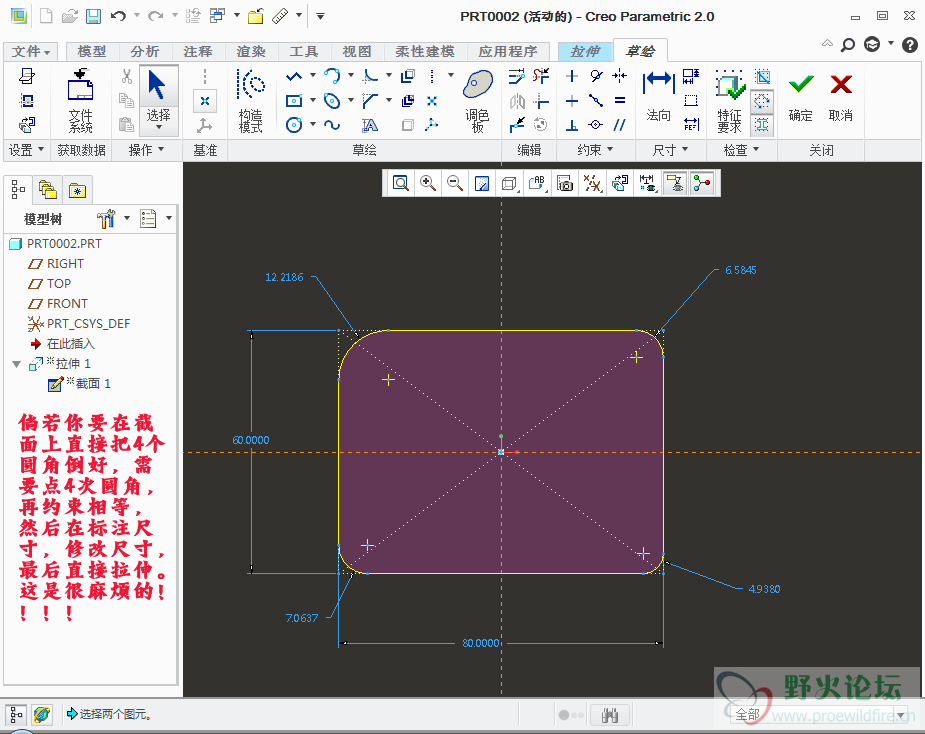Click the Refit zoom icon
The height and width of the screenshot is (734, 925).
(401, 184)
